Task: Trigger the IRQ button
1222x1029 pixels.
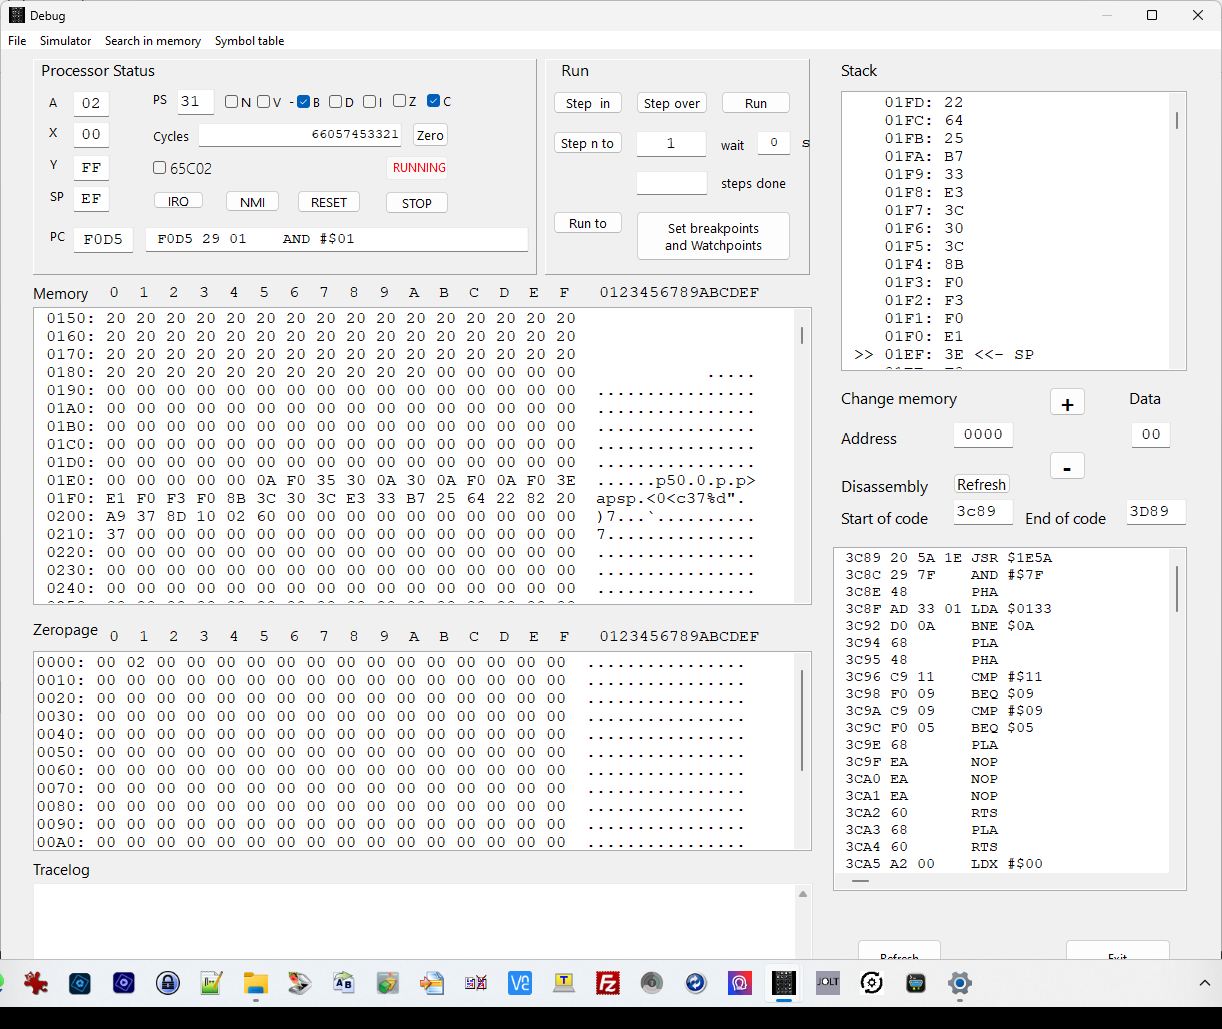Action: [x=178, y=201]
